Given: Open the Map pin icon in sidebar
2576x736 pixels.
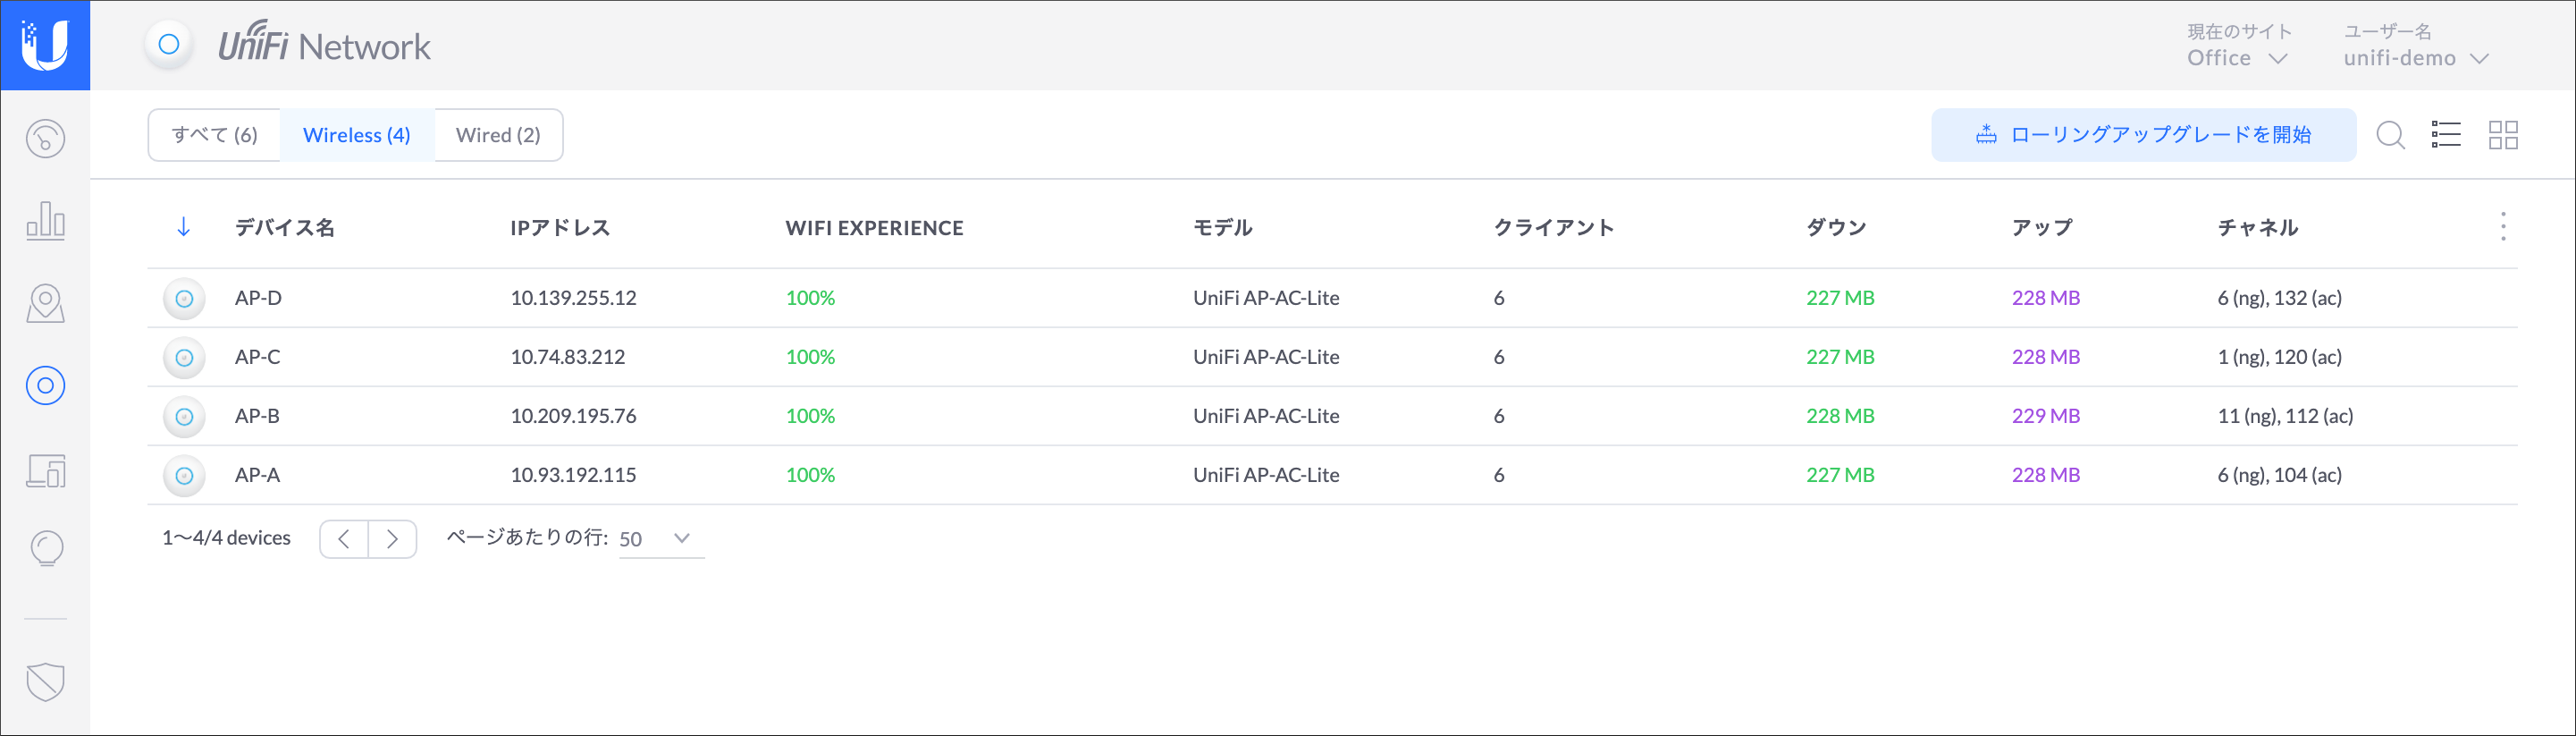Looking at the screenshot, I should (x=45, y=303).
